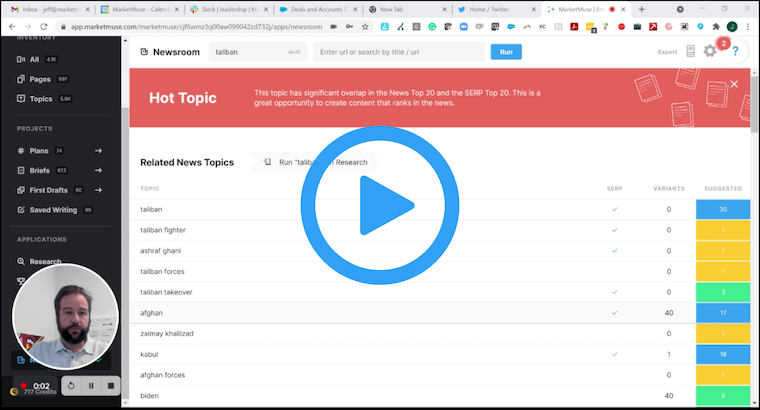Image resolution: width=760 pixels, height=410 pixels.
Task: Bookmark this page with the star icon
Action: point(365,27)
